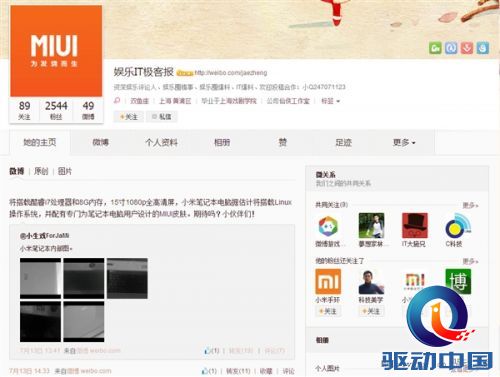Click the 私信 private message button
This screenshot has height=377, width=500.
[x=162, y=117]
